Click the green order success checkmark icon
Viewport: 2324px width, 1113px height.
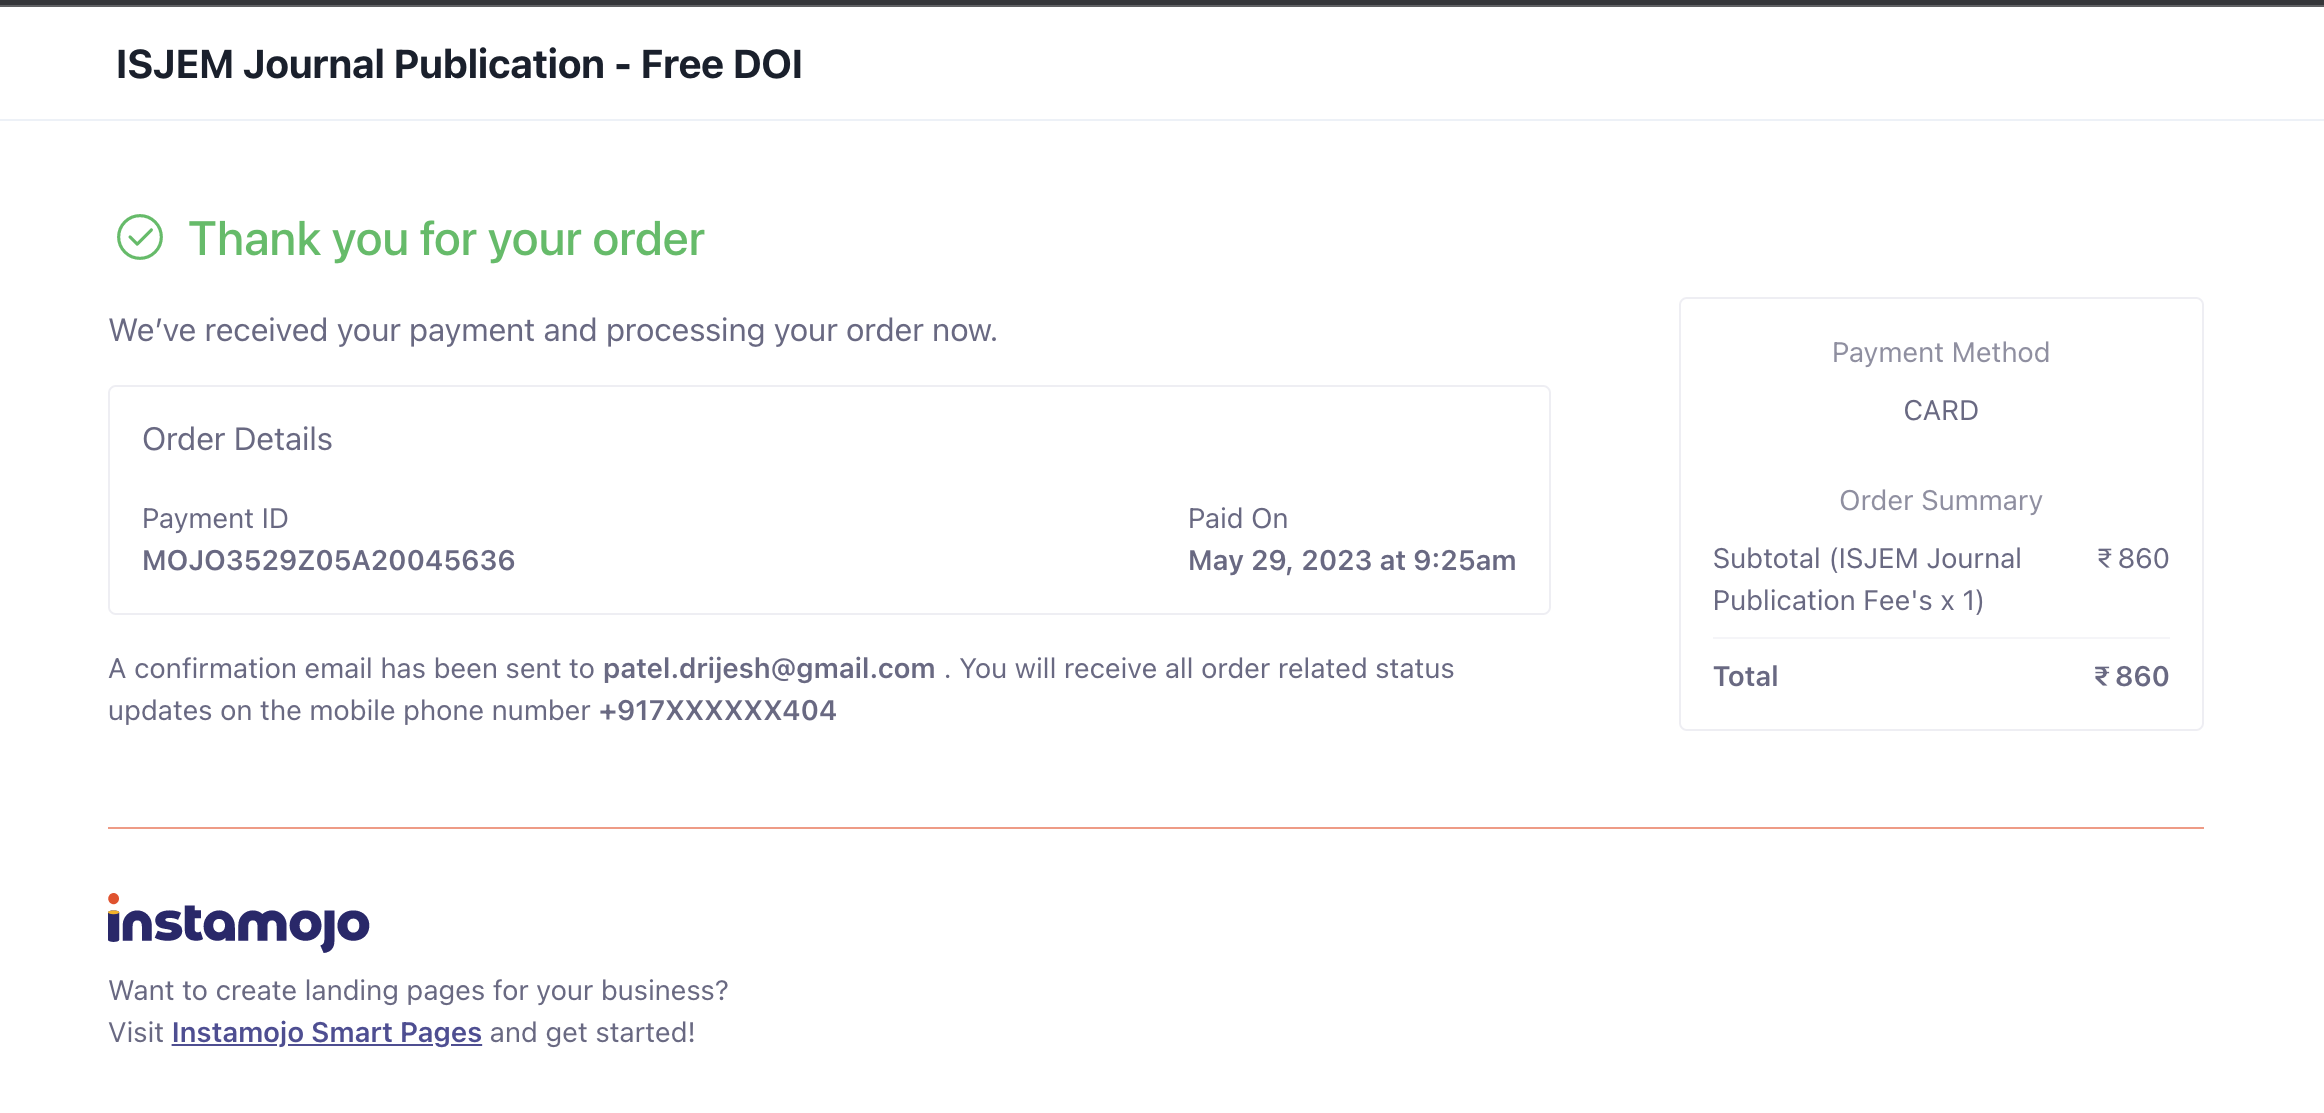click(140, 238)
